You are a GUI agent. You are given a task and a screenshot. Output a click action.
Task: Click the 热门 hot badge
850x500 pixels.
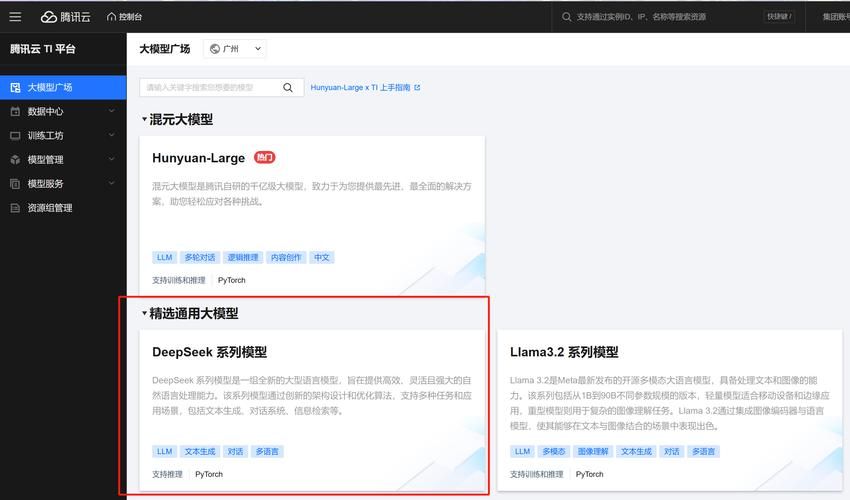pyautogui.click(x=265, y=157)
